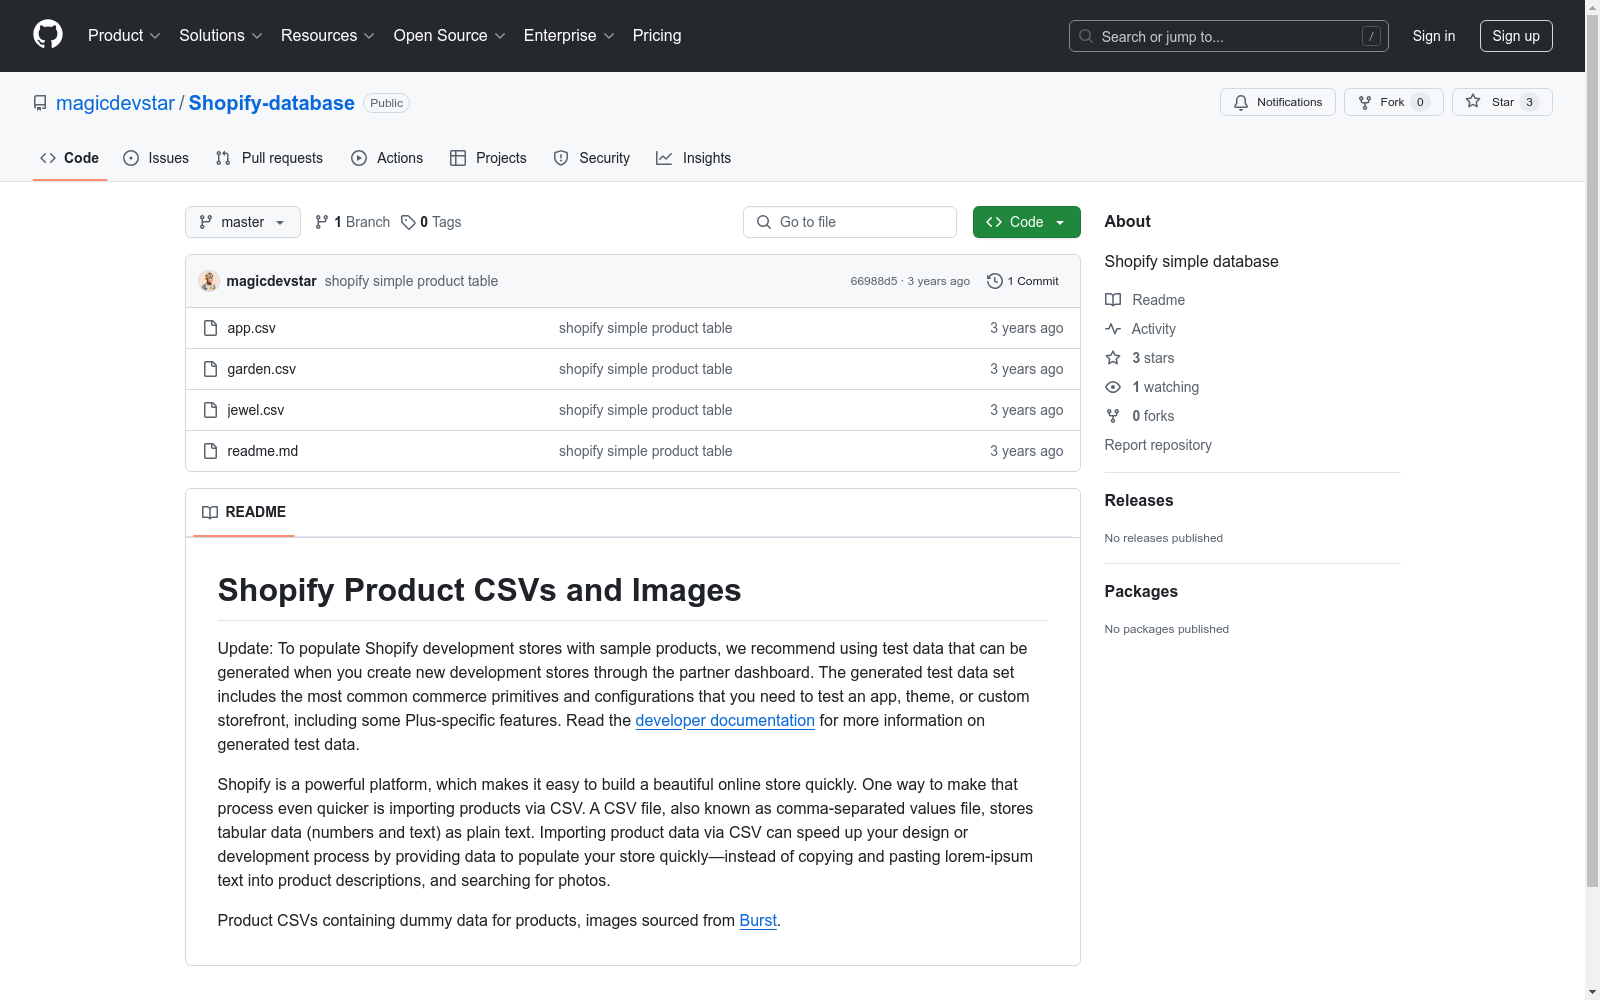Click the bell icon in Notifications button
This screenshot has height=1000, width=1600.
tap(1241, 102)
